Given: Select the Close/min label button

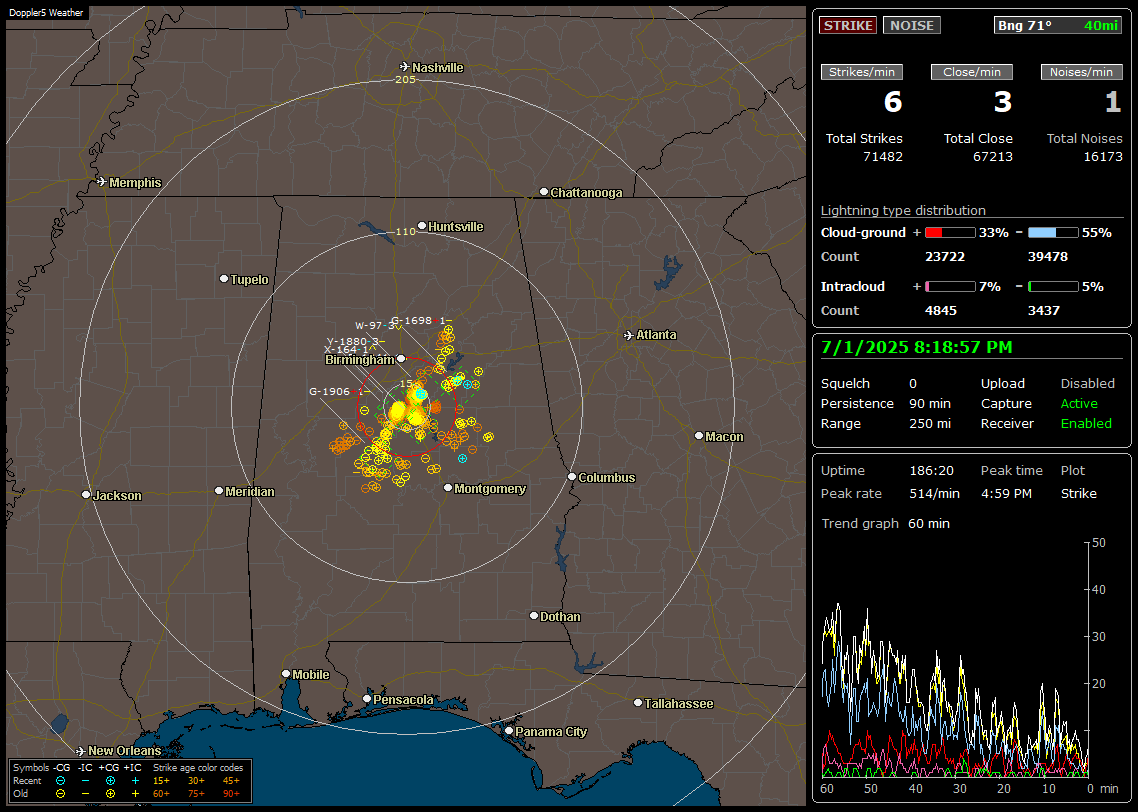Looking at the screenshot, I should [x=972, y=72].
